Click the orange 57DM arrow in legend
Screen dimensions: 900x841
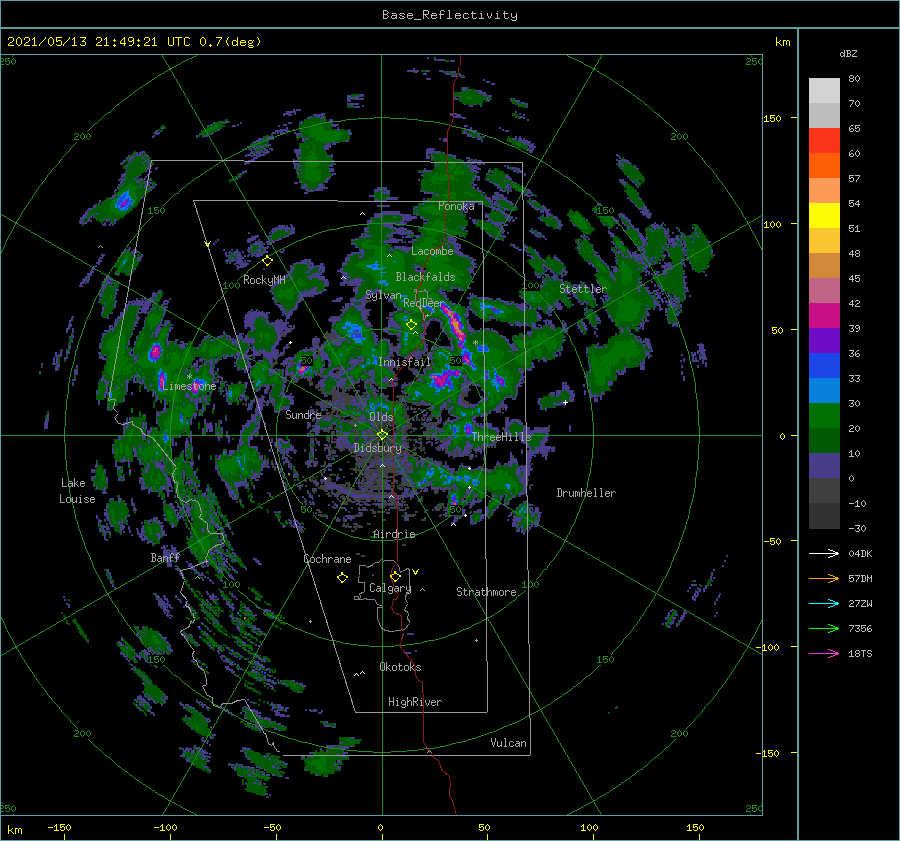coord(824,579)
